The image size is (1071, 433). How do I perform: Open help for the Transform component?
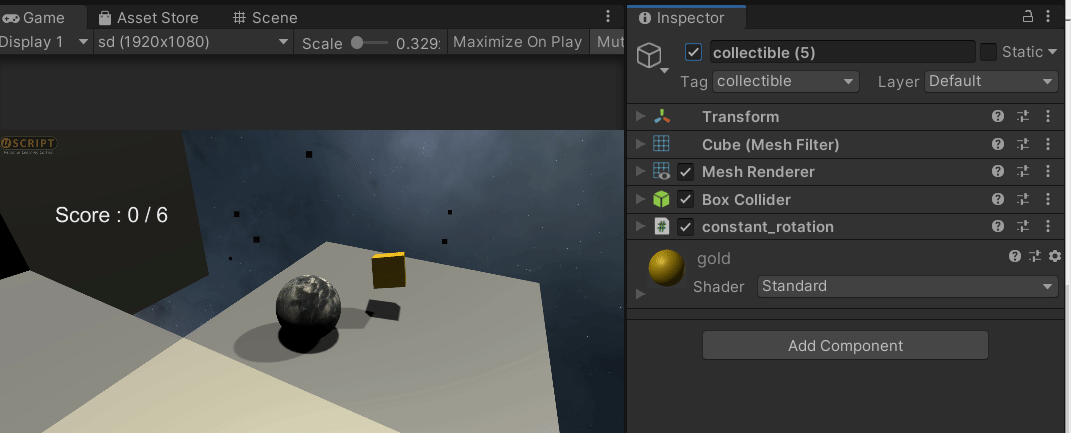998,117
